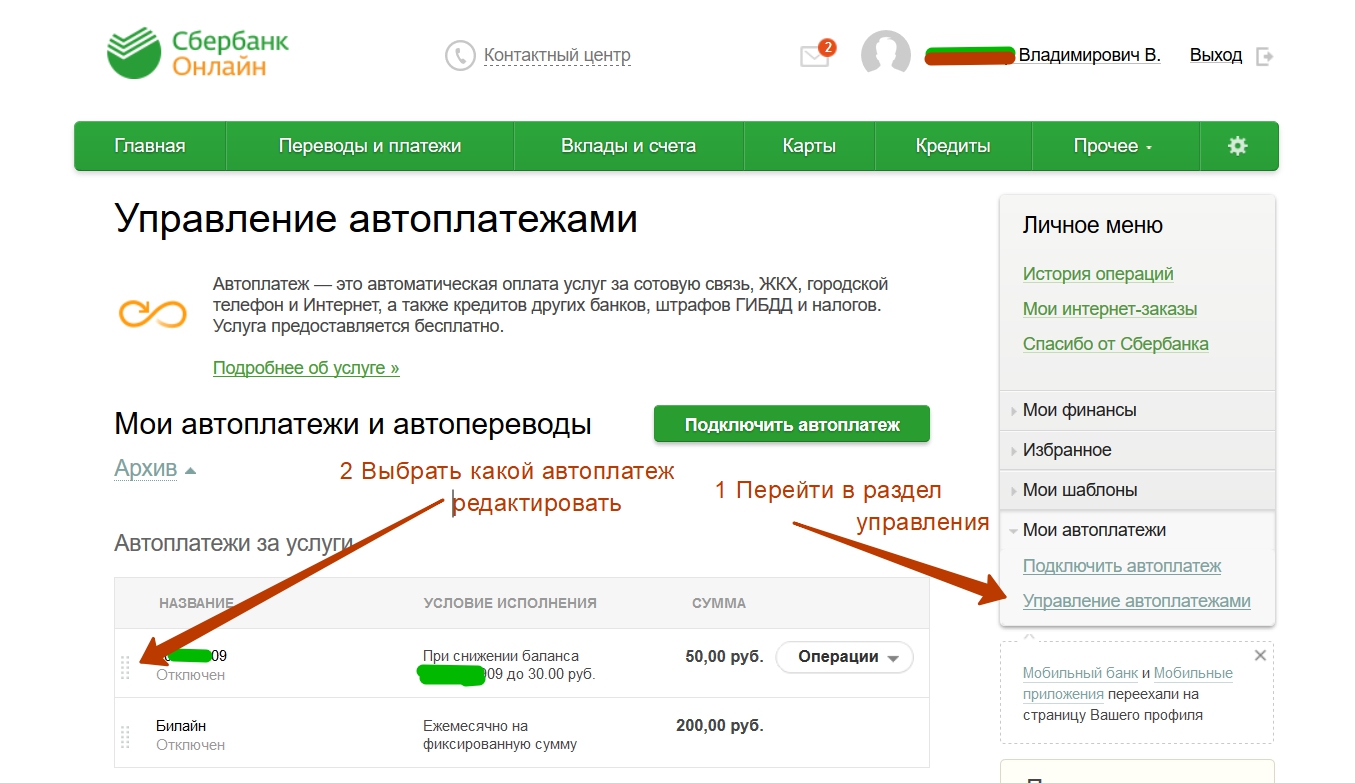Expand the Прочее menu
Viewport: 1355px width, 783px height.
[1113, 146]
